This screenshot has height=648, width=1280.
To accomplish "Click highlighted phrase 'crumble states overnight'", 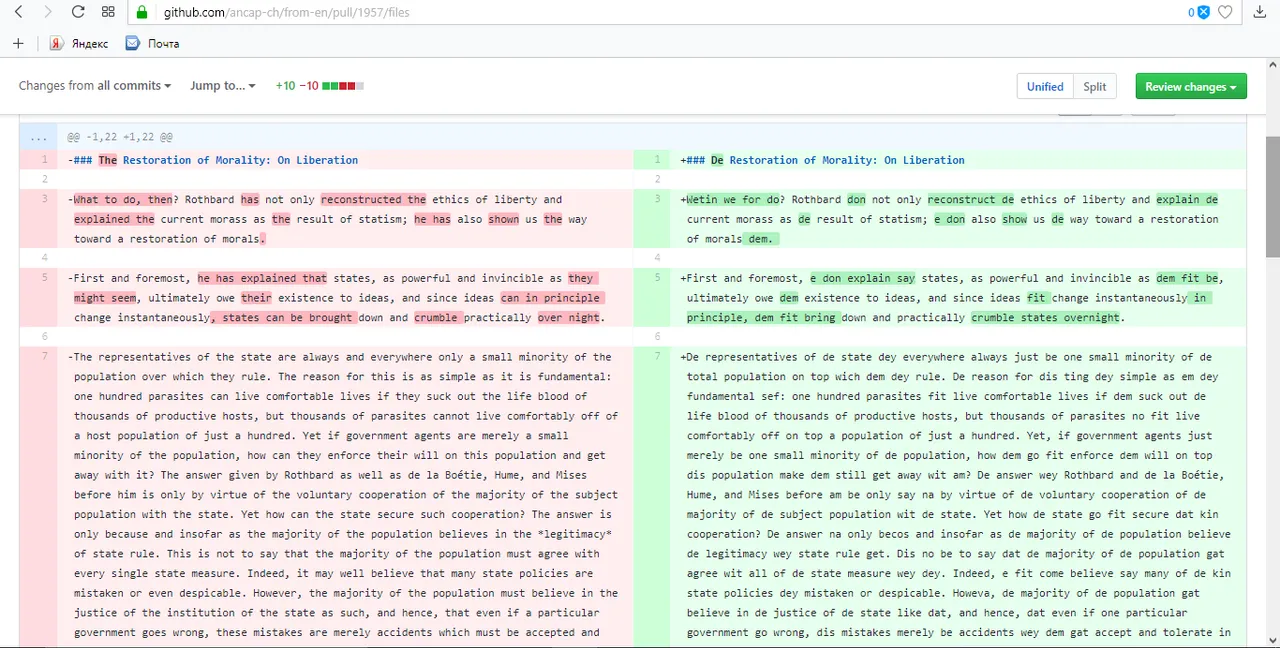I will [x=1045, y=317].
